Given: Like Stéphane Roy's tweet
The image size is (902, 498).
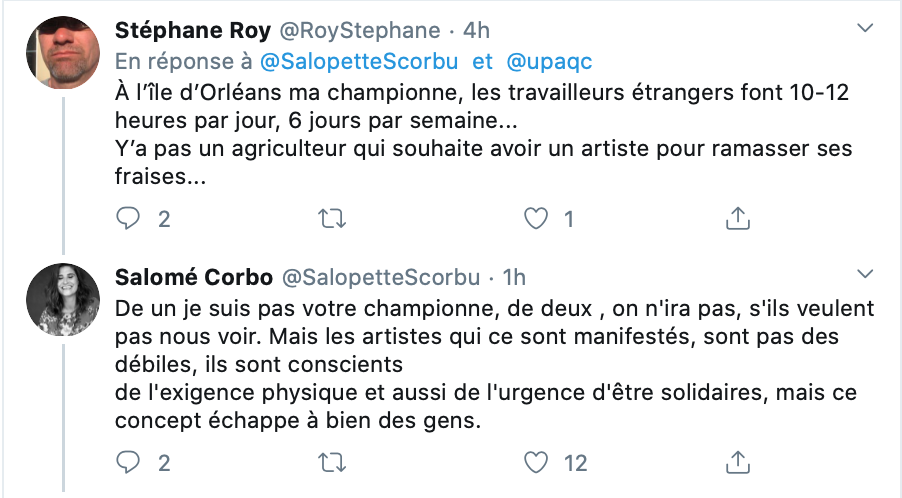Looking at the screenshot, I should pos(536,219).
